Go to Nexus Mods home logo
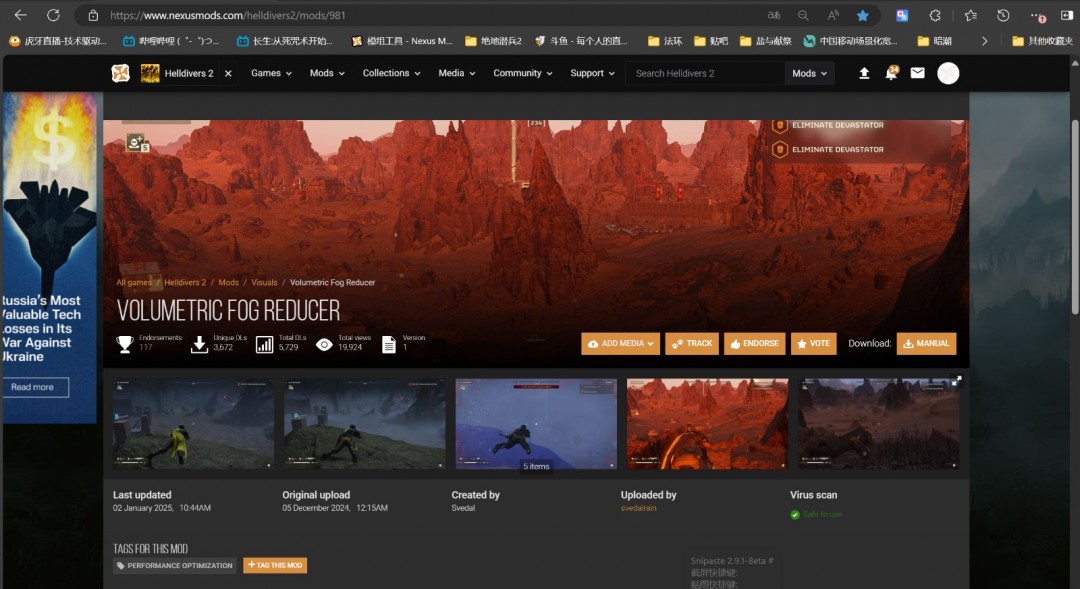This screenshot has height=589, width=1080. [121, 73]
